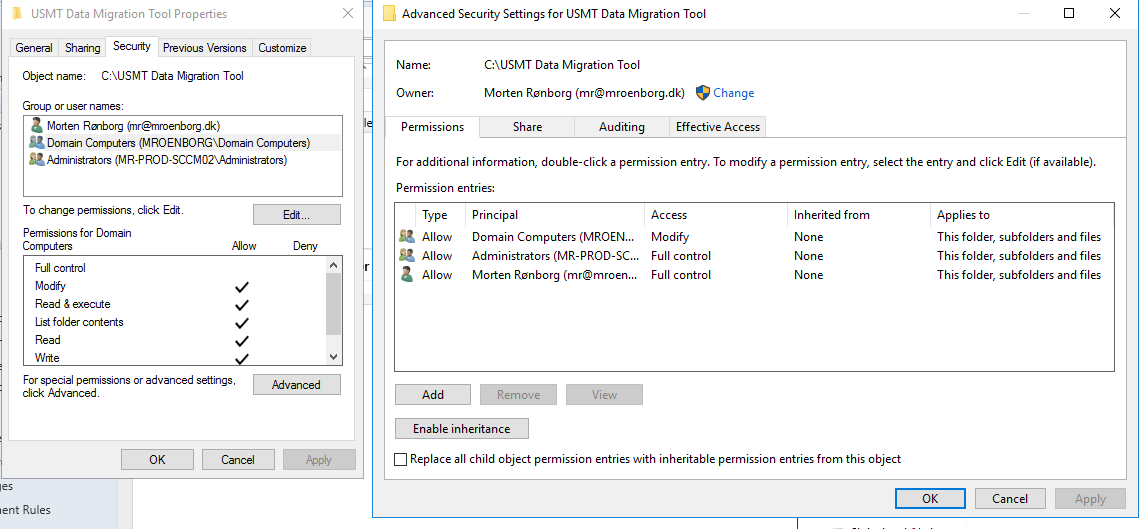This screenshot has height=529, width=1140.
Task: Click group icon of Administrators permission entry
Action: [407, 256]
